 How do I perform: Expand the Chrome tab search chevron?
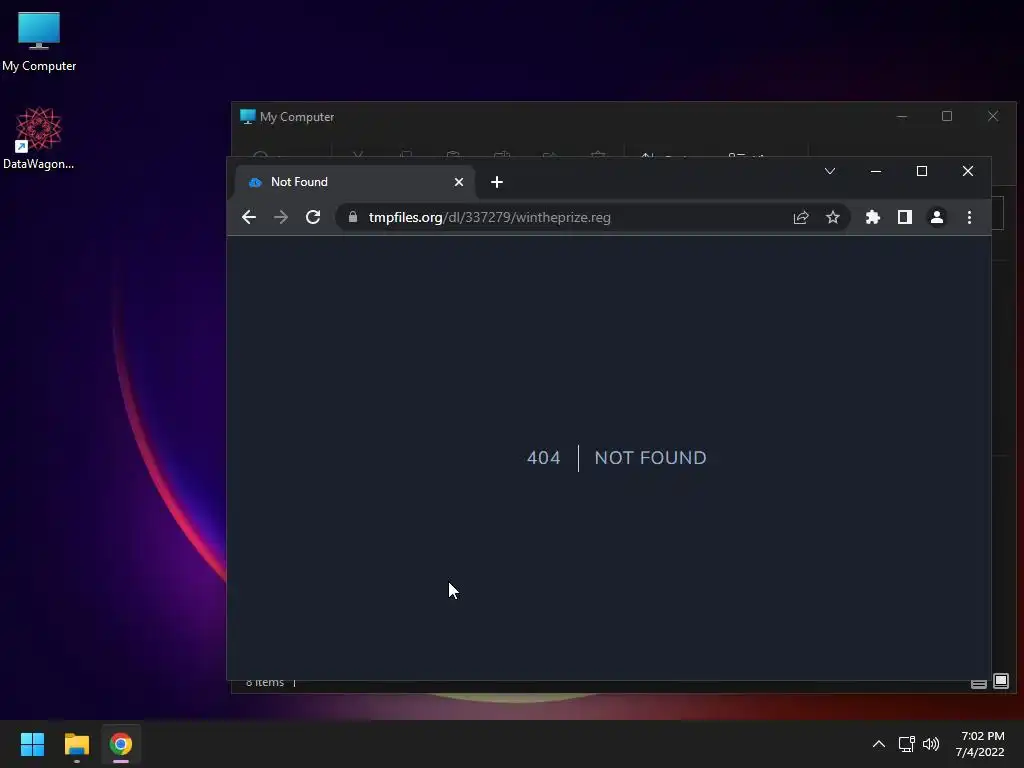[829, 171]
